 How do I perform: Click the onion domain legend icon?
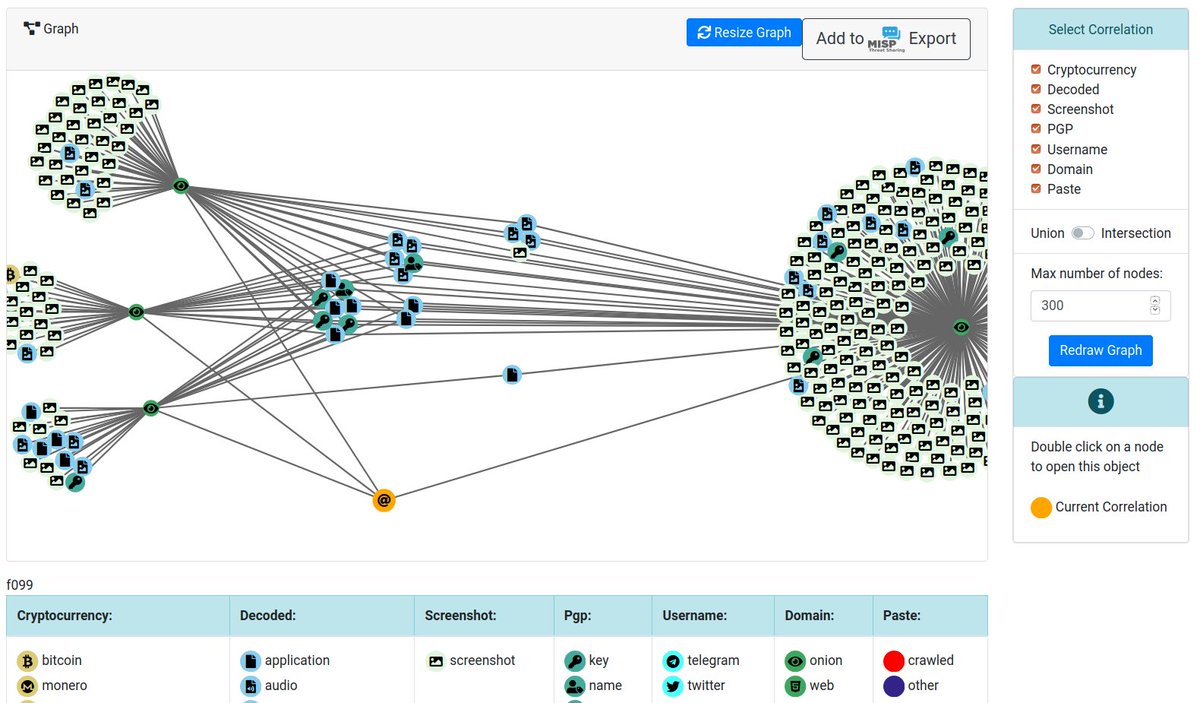[x=795, y=661]
